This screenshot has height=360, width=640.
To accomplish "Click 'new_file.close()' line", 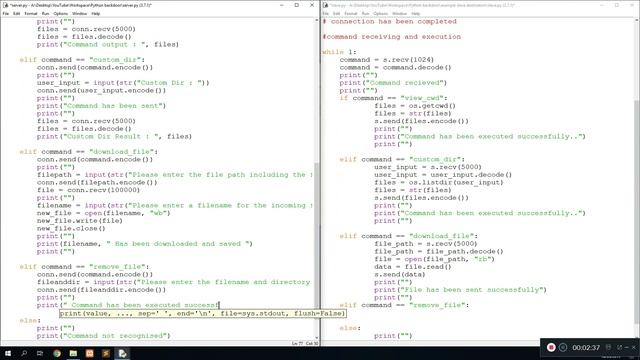I will click(x=71, y=229).
